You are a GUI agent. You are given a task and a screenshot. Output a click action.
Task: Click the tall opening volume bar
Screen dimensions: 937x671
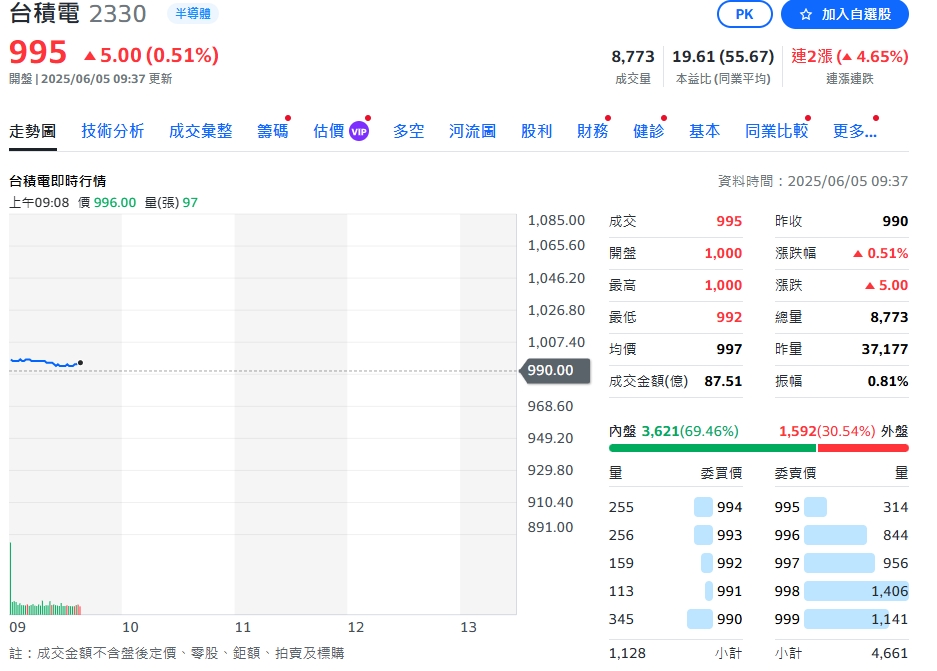coord(11,578)
